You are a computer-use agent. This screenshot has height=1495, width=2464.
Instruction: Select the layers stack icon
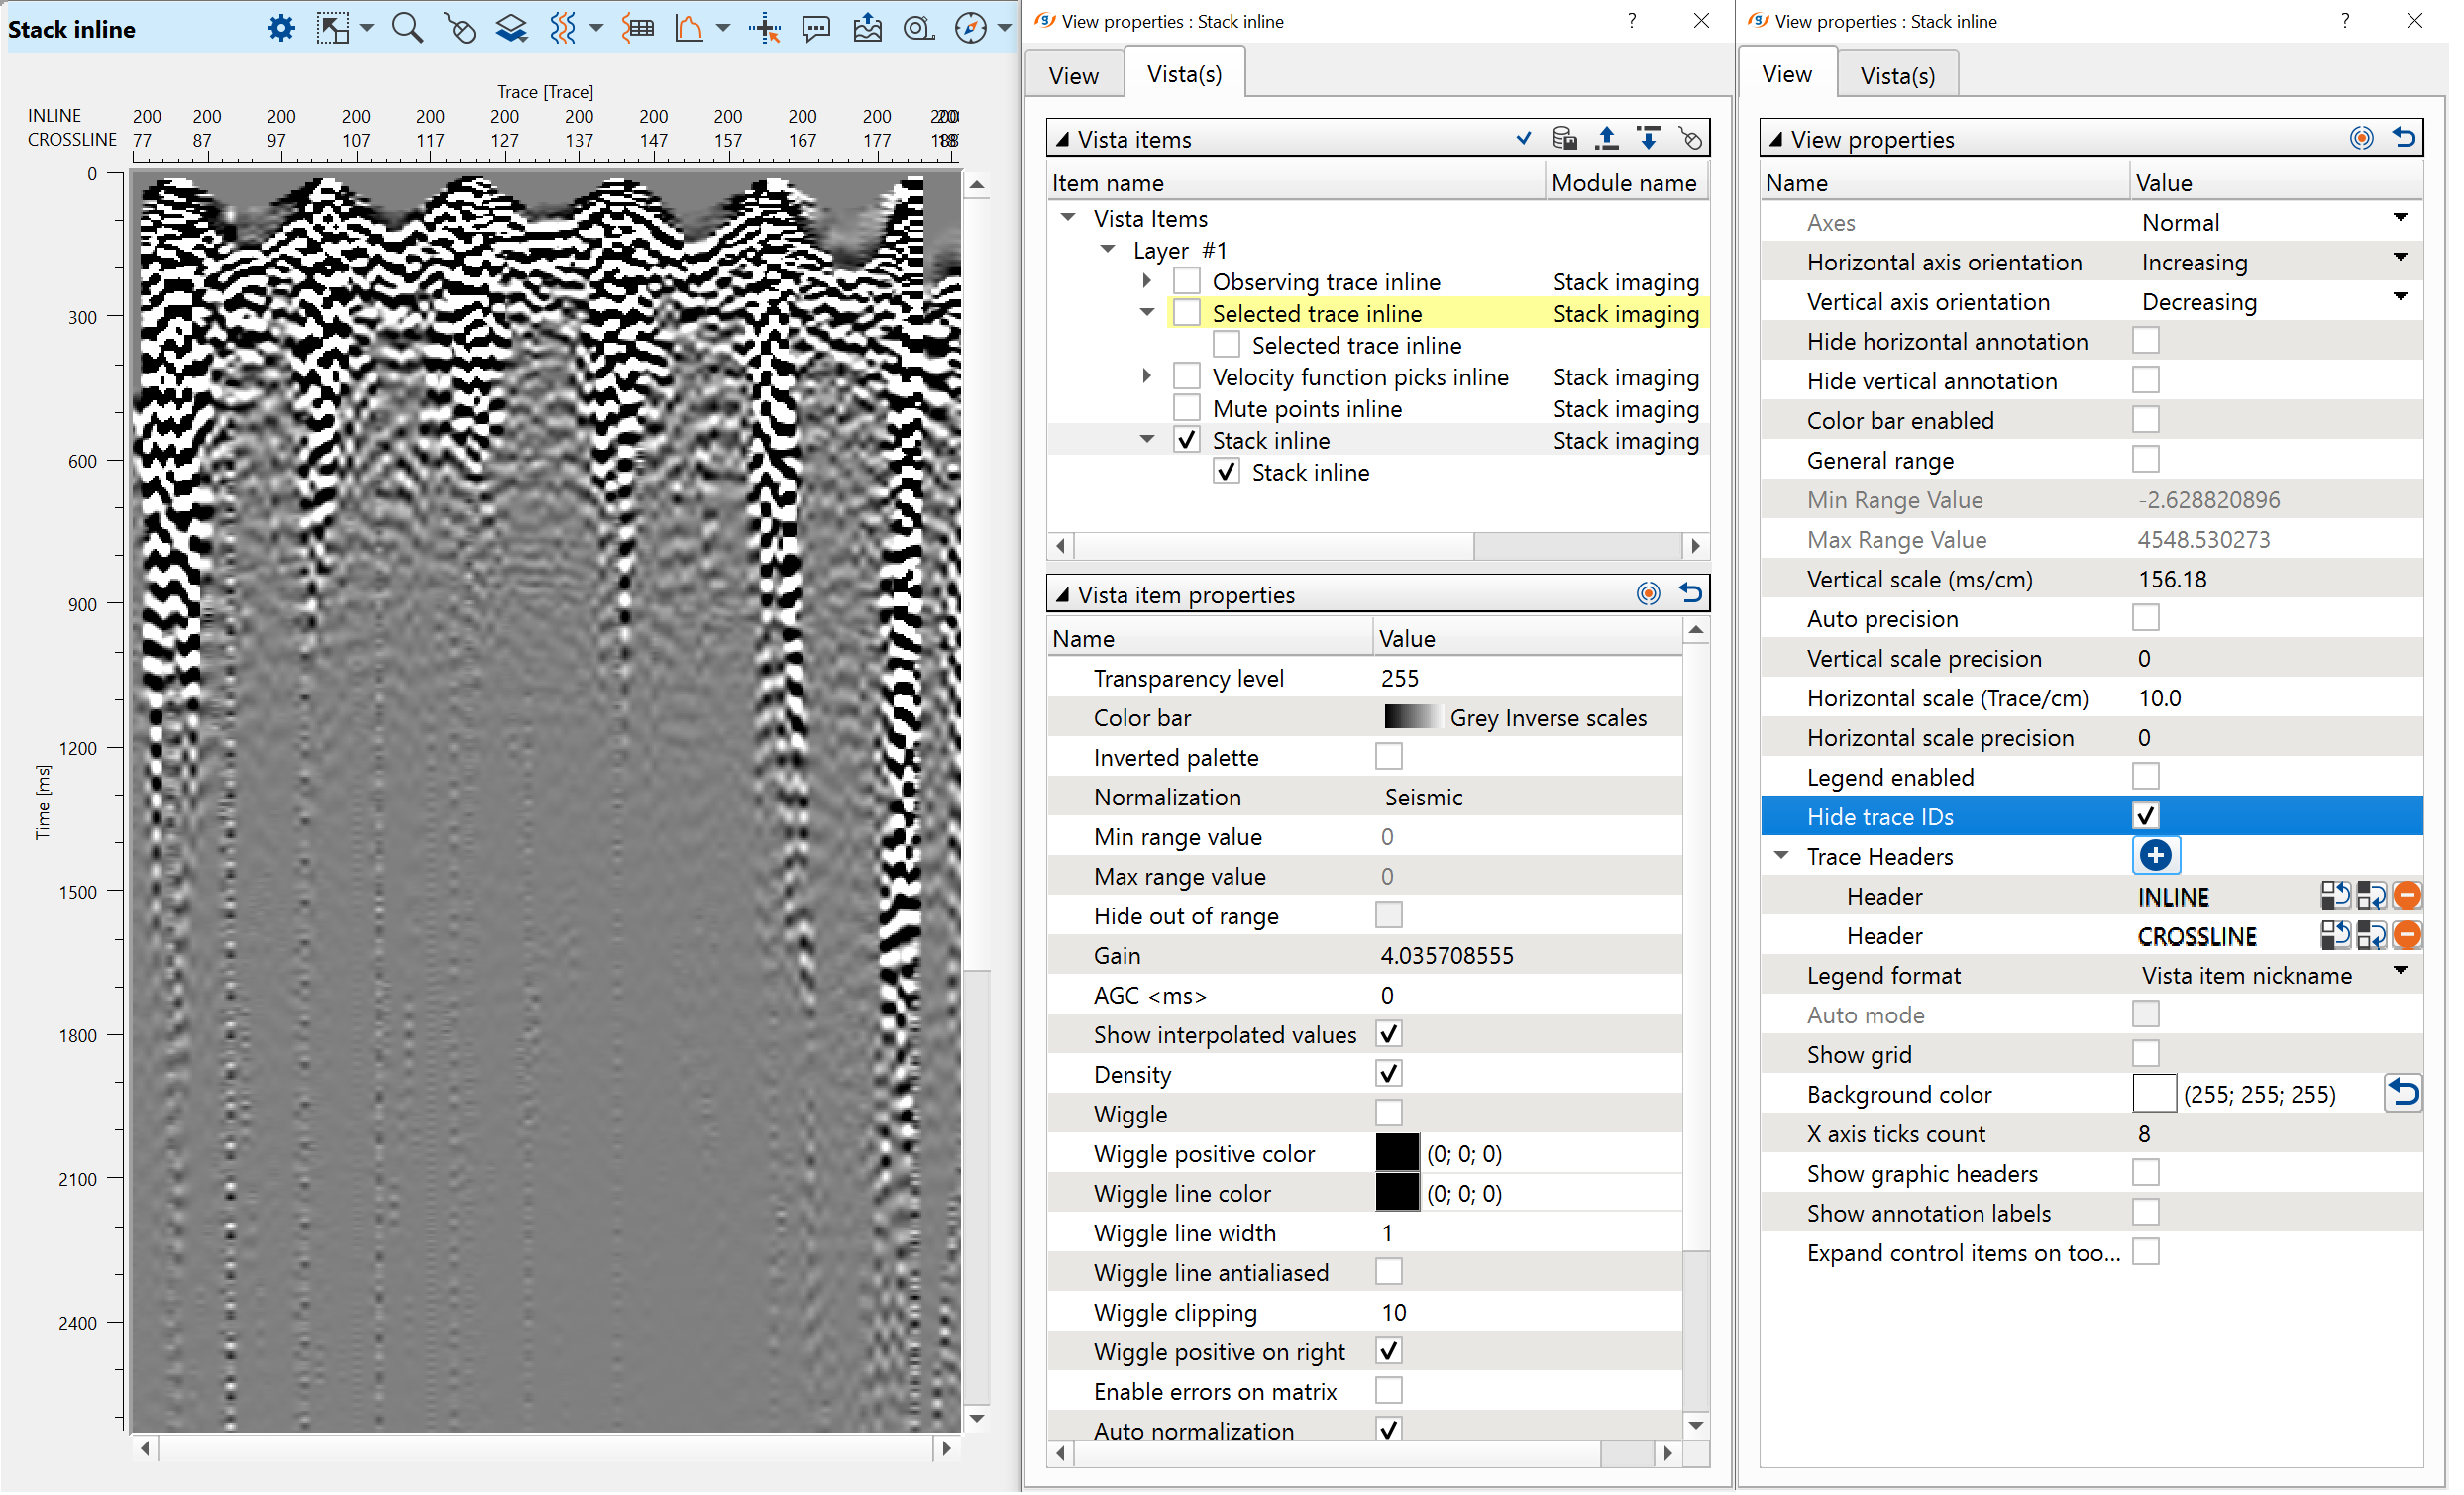[511, 28]
